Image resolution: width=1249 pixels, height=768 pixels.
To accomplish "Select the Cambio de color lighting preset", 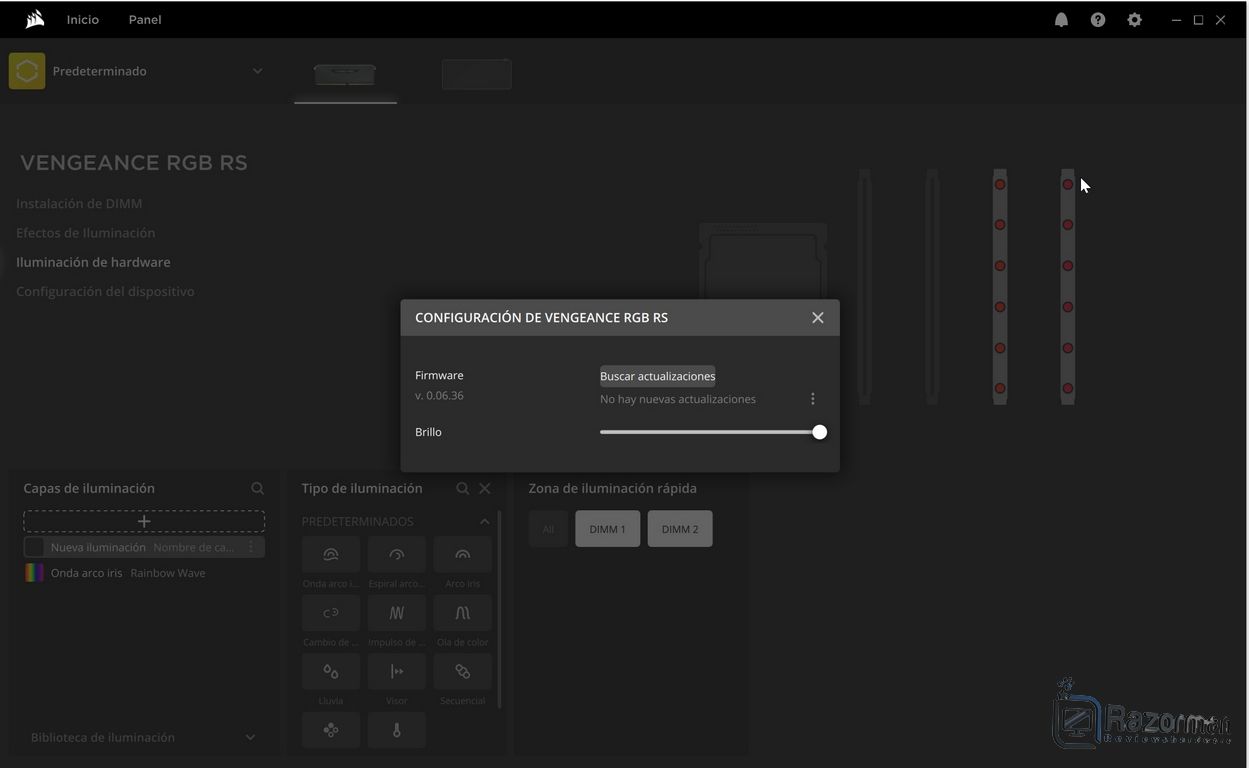I will click(331, 613).
